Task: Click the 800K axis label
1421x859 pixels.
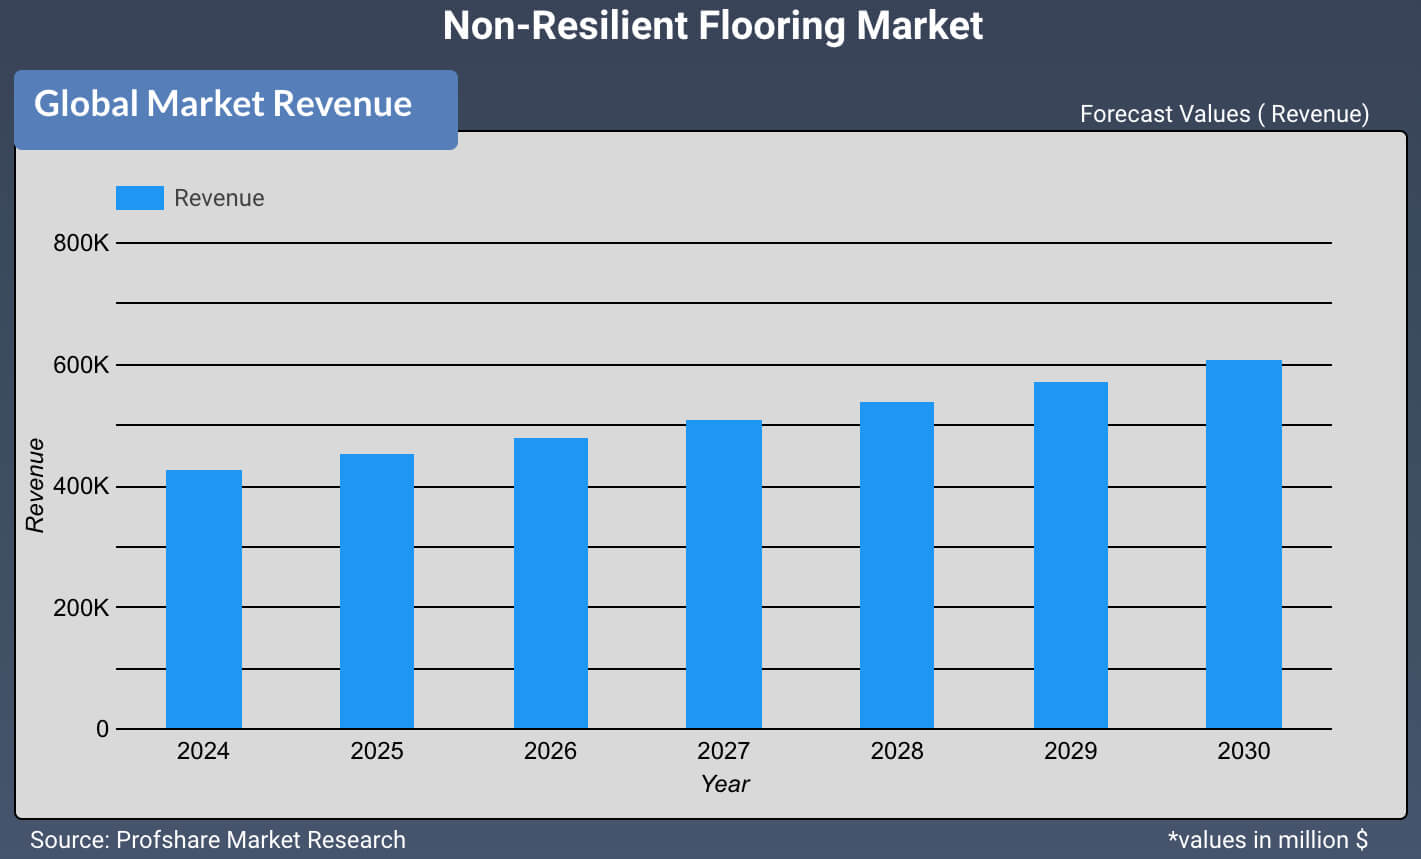Action: point(81,243)
